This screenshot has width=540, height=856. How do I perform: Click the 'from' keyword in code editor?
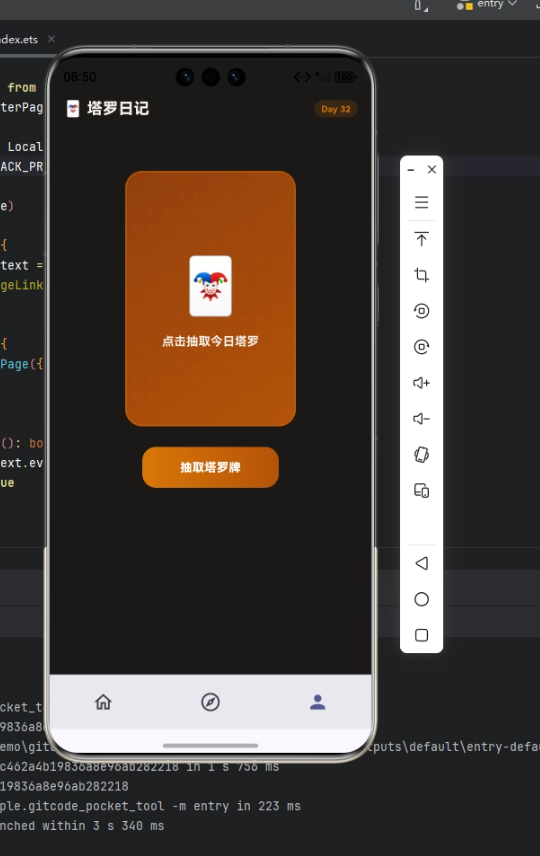pos(22,87)
